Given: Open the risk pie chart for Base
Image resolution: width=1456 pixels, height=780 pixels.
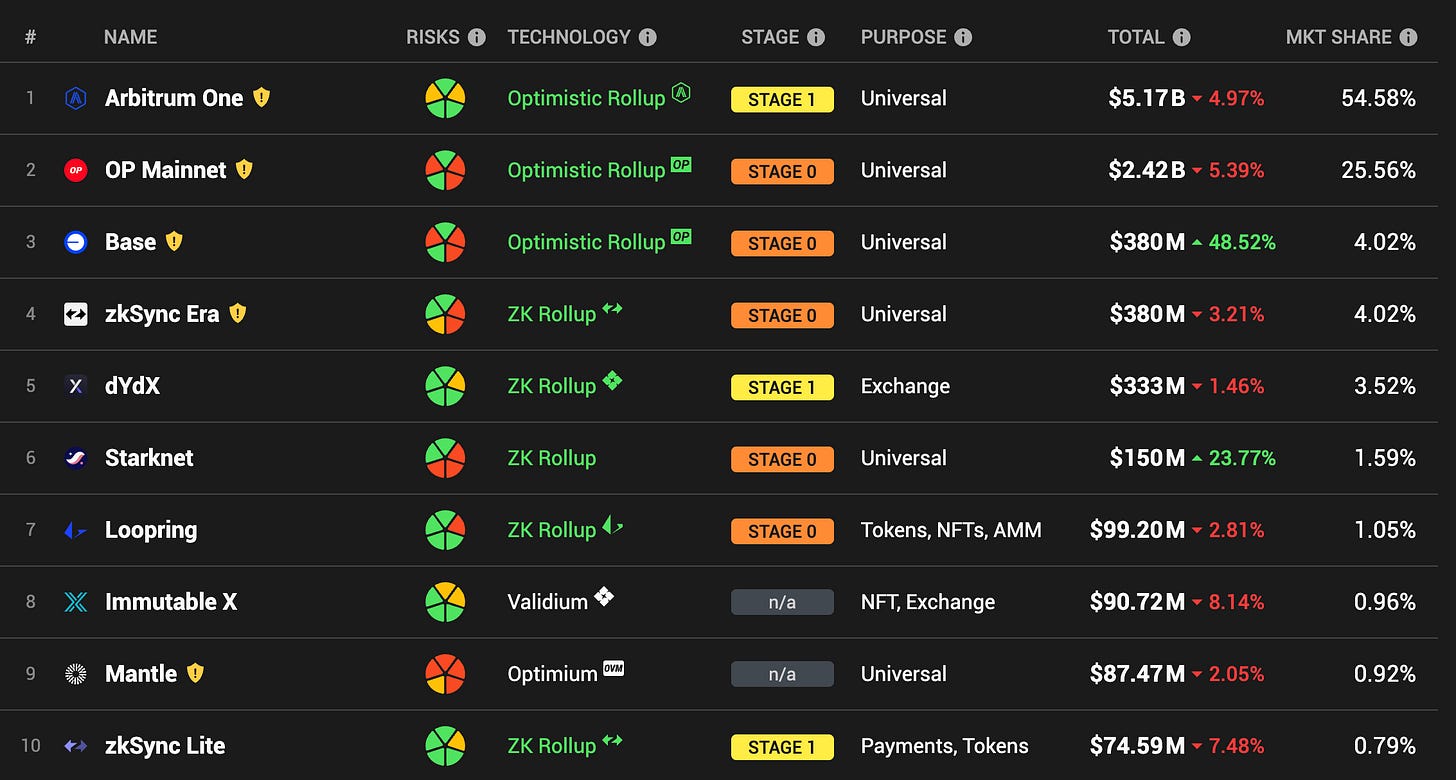Looking at the screenshot, I should click(x=445, y=242).
